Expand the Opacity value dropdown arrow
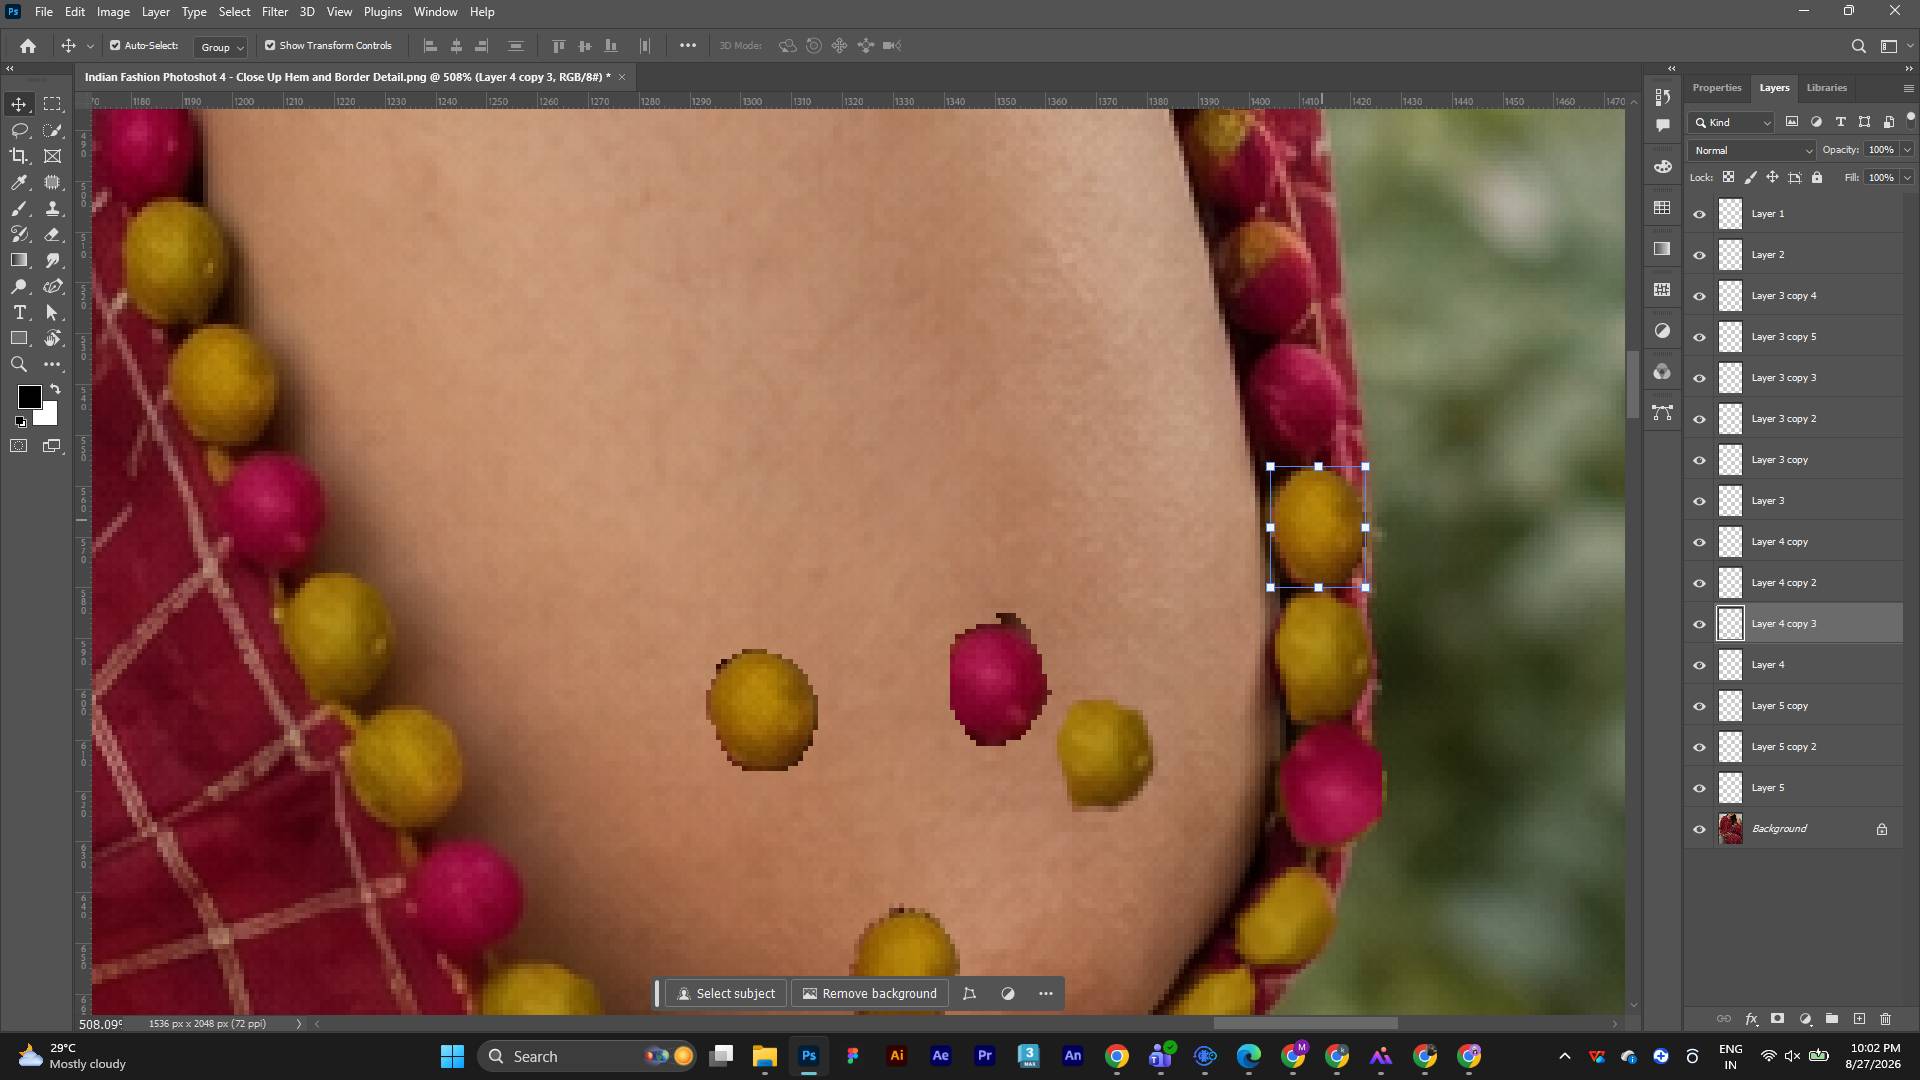 (x=1907, y=150)
